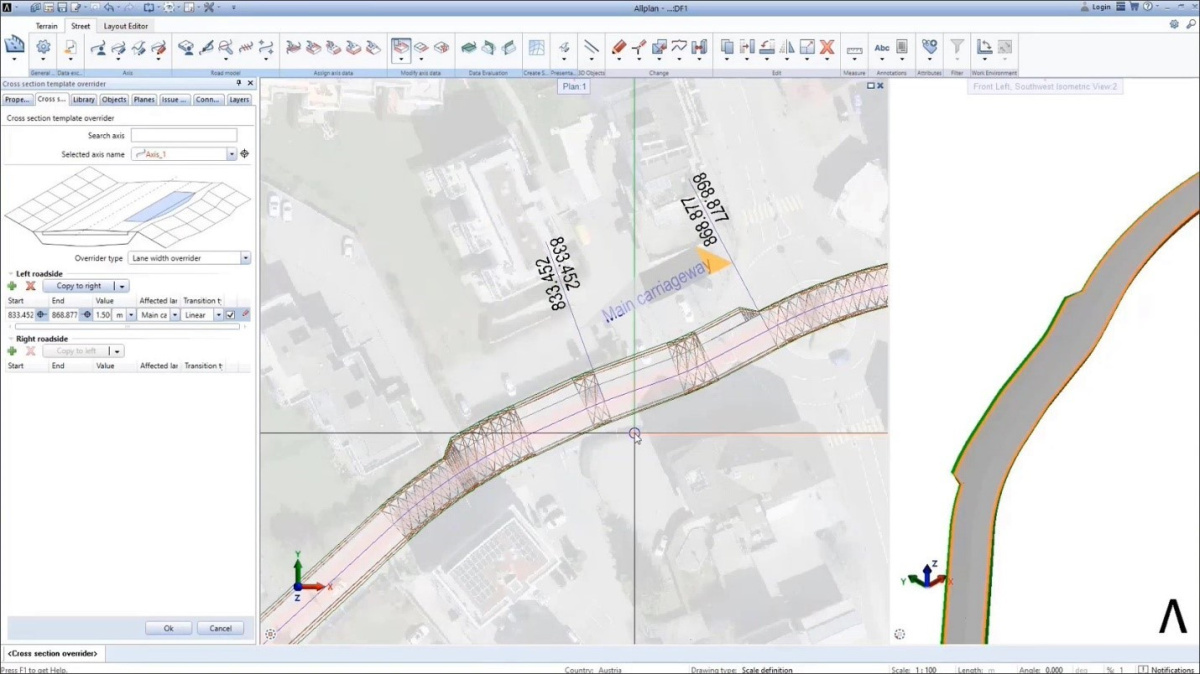Open the Layers panel tab
This screenshot has height=674, width=1200.
tap(239, 99)
